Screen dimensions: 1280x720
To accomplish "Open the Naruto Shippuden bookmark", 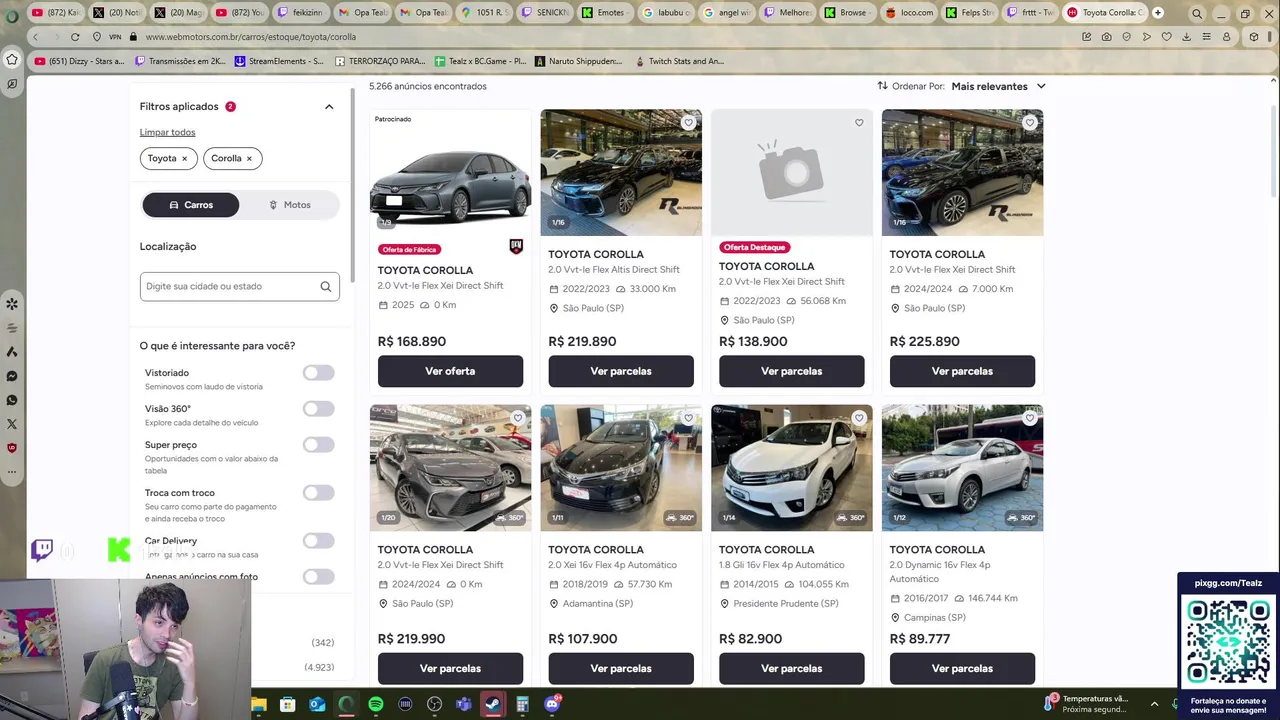I will click(x=578, y=61).
